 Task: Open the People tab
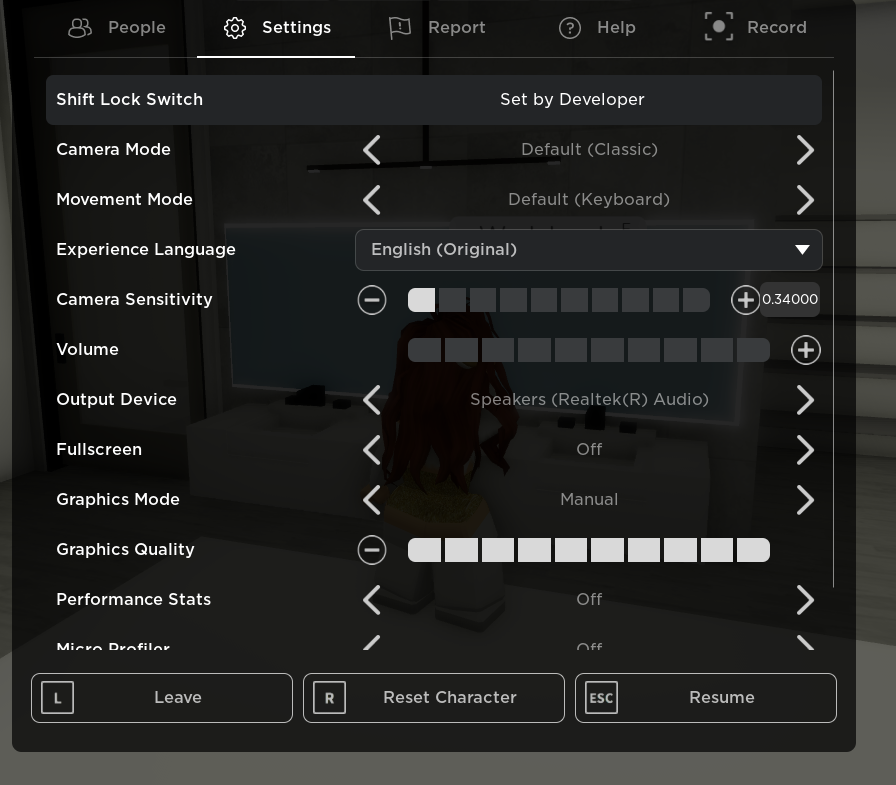pyautogui.click(x=117, y=27)
